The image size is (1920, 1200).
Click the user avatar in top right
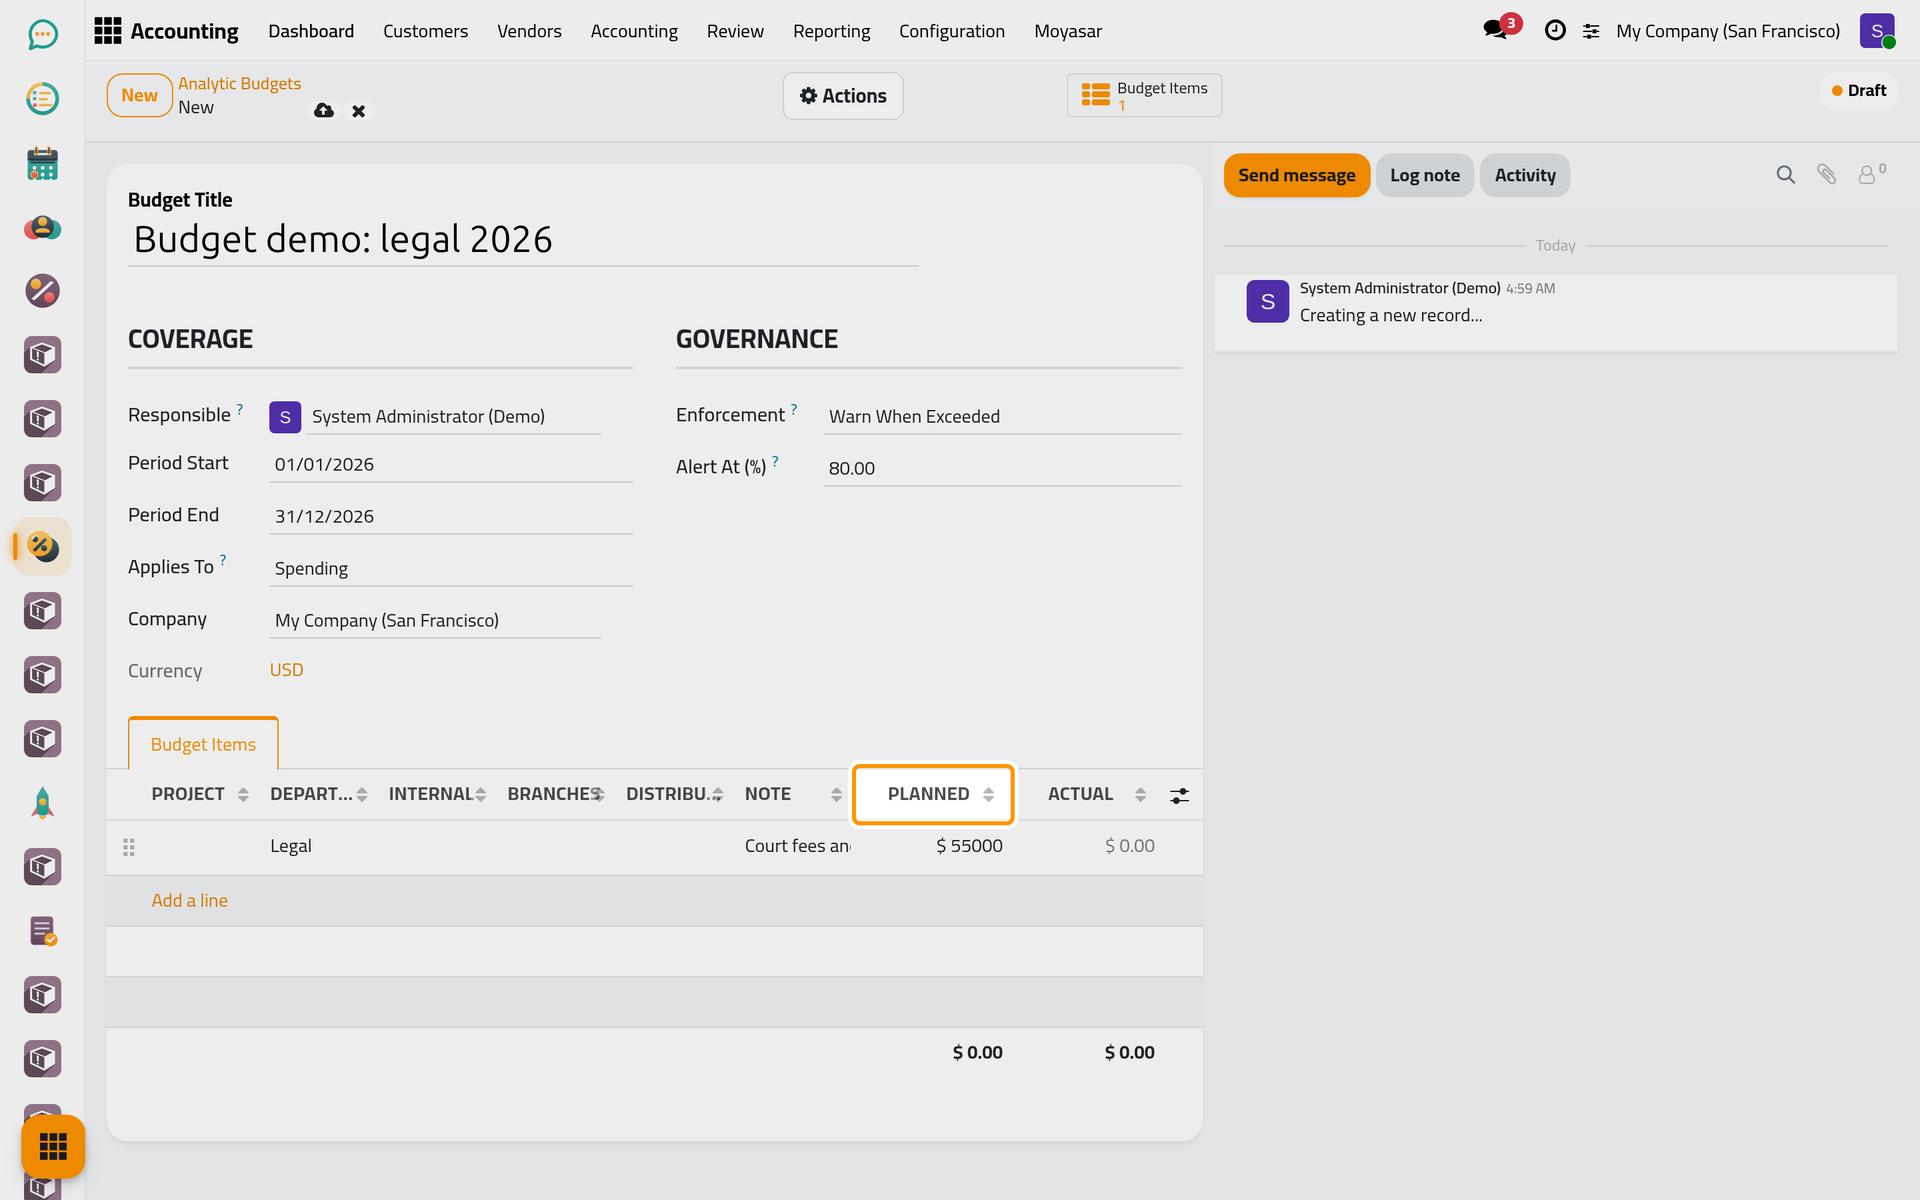coord(1877,31)
